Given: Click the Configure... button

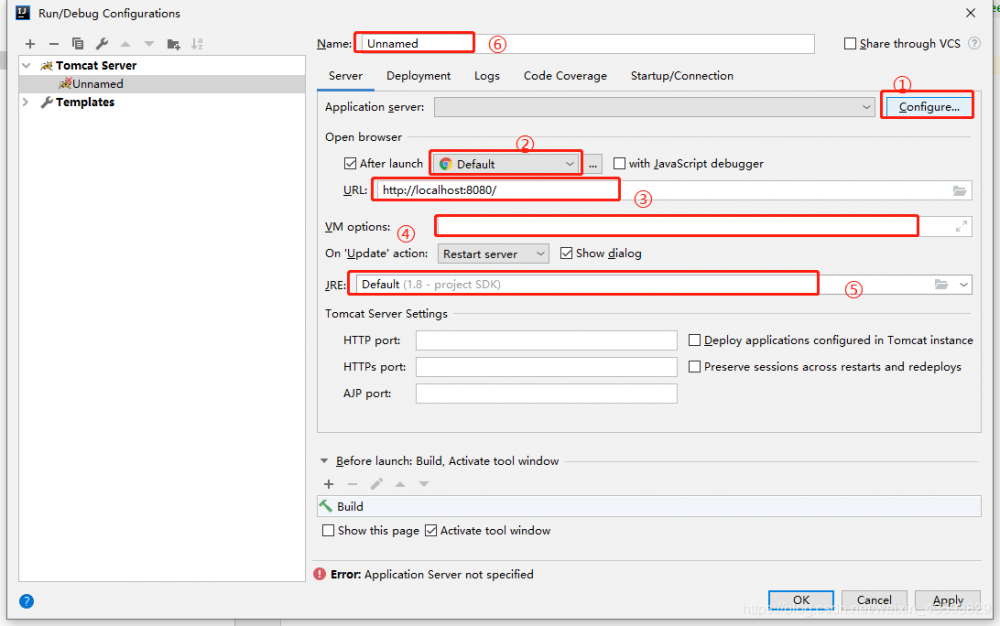Looking at the screenshot, I should 928,106.
